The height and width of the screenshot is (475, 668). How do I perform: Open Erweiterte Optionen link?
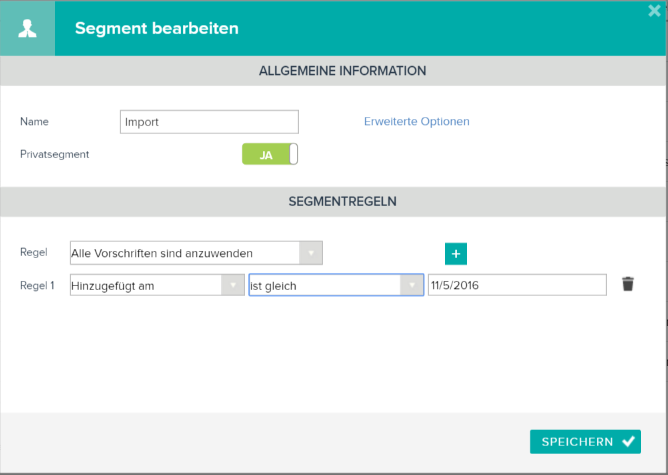[x=417, y=121]
